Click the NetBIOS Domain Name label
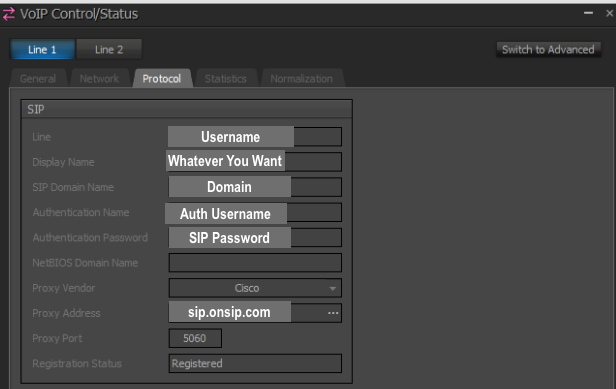The height and width of the screenshot is (389, 616). (85, 263)
